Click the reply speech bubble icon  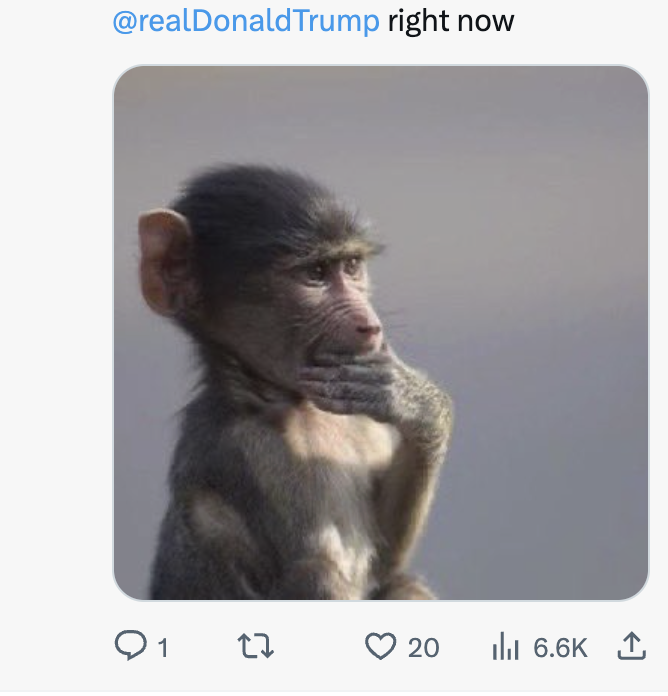(131, 646)
